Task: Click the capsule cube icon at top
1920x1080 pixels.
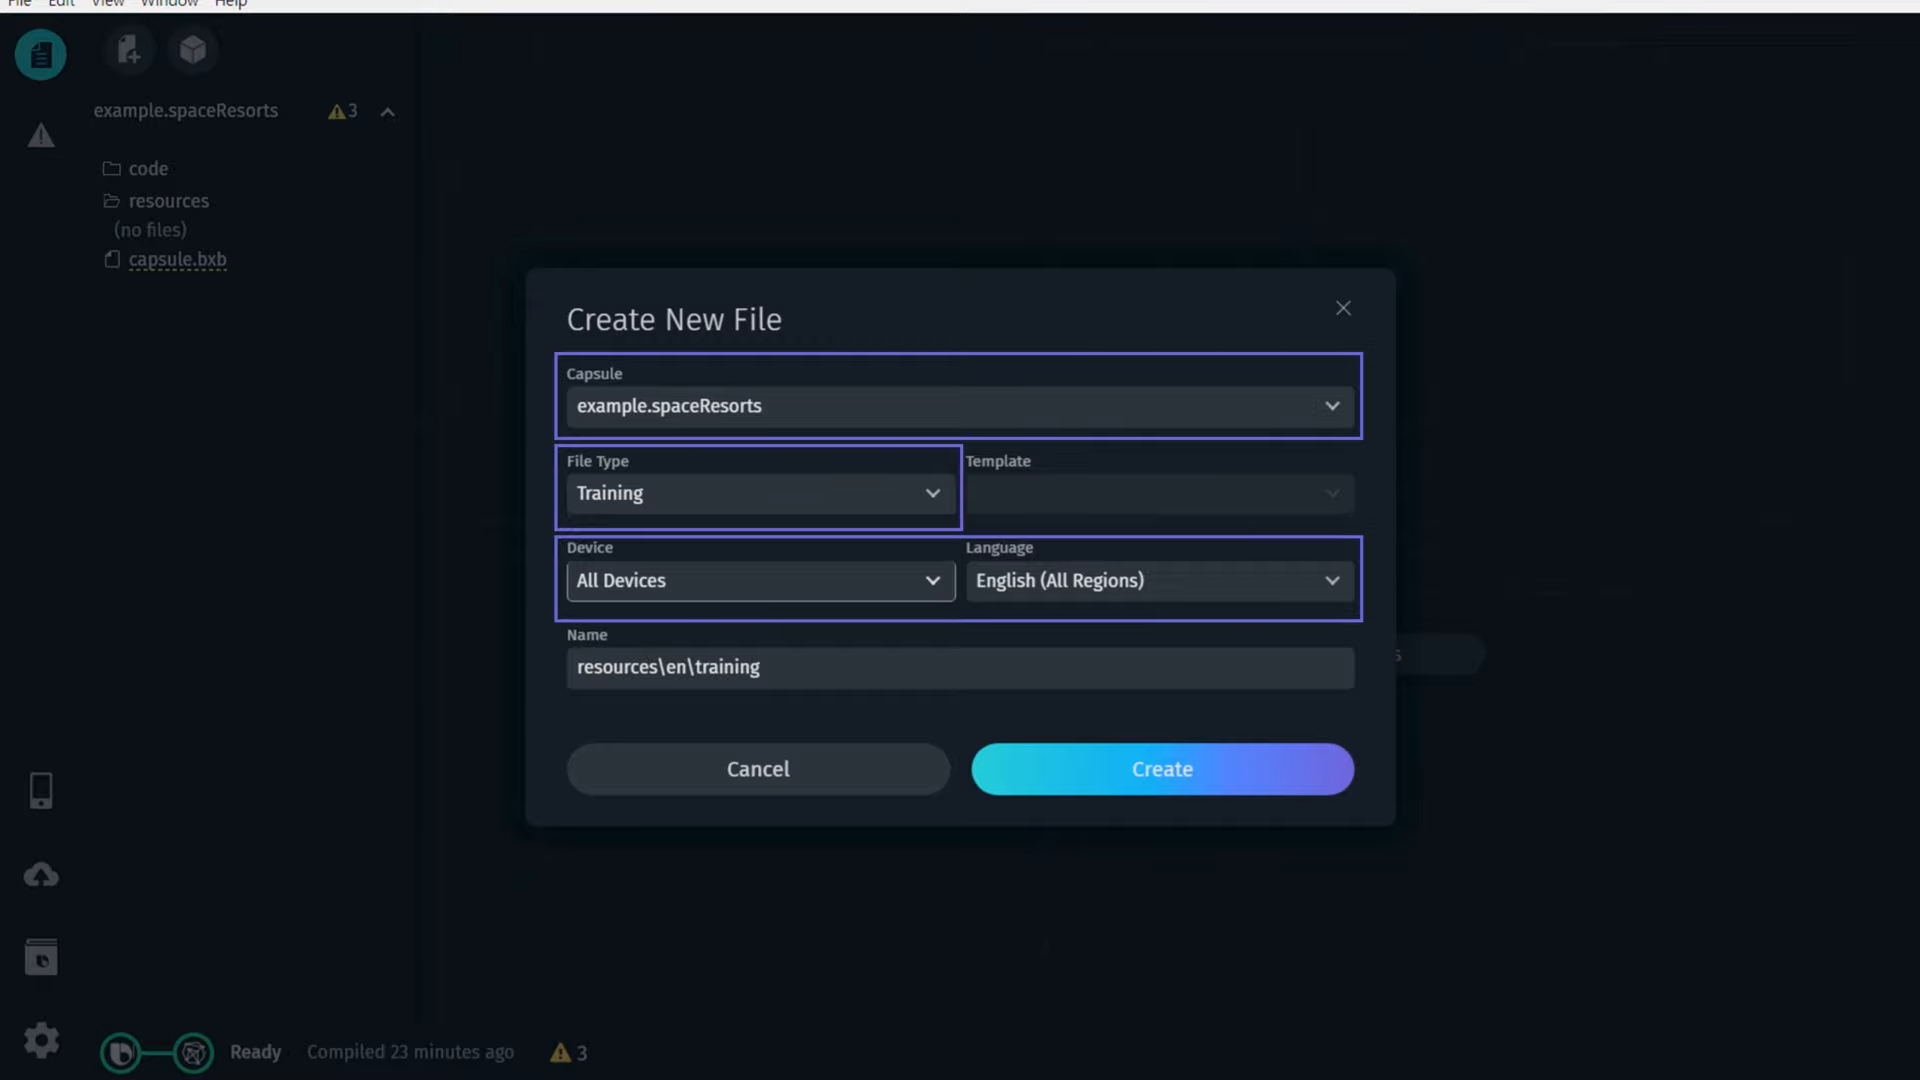Action: point(193,50)
